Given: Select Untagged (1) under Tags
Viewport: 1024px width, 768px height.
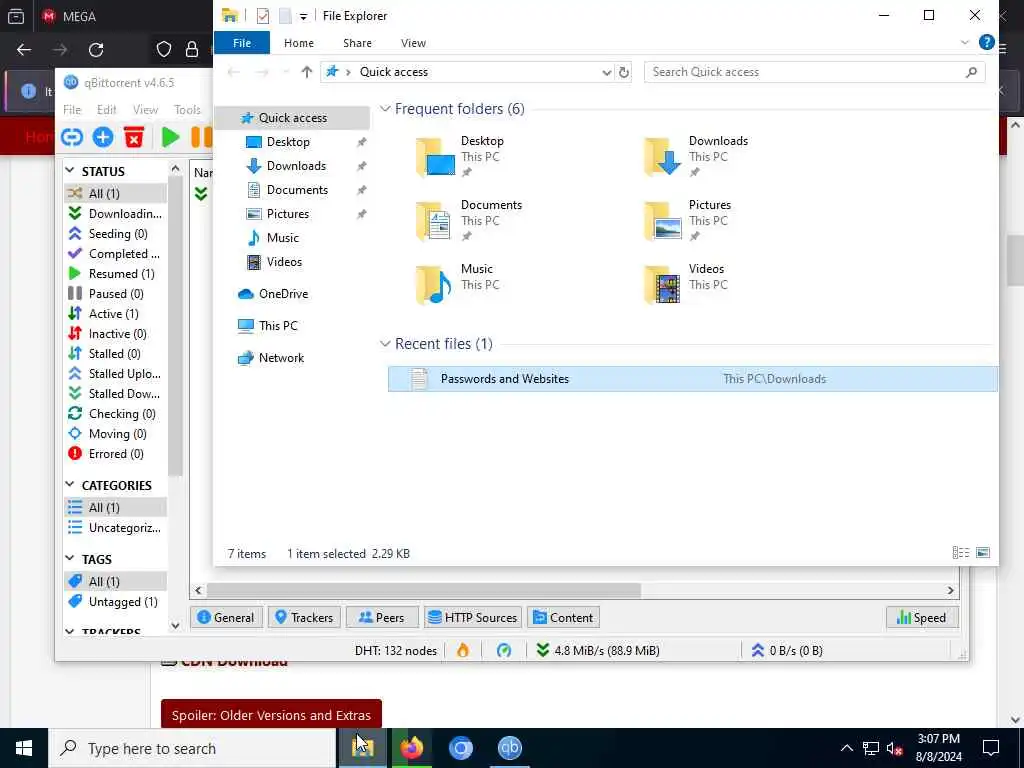Looking at the screenshot, I should pyautogui.click(x=116, y=601).
